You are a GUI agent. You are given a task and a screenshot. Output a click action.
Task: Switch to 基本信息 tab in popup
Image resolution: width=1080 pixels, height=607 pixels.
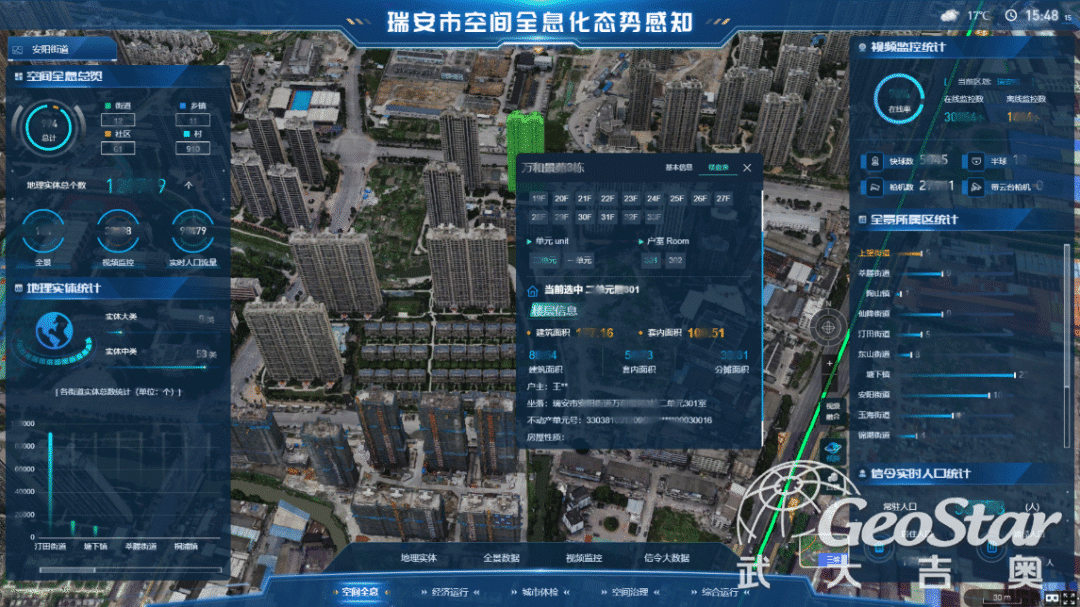pos(679,168)
